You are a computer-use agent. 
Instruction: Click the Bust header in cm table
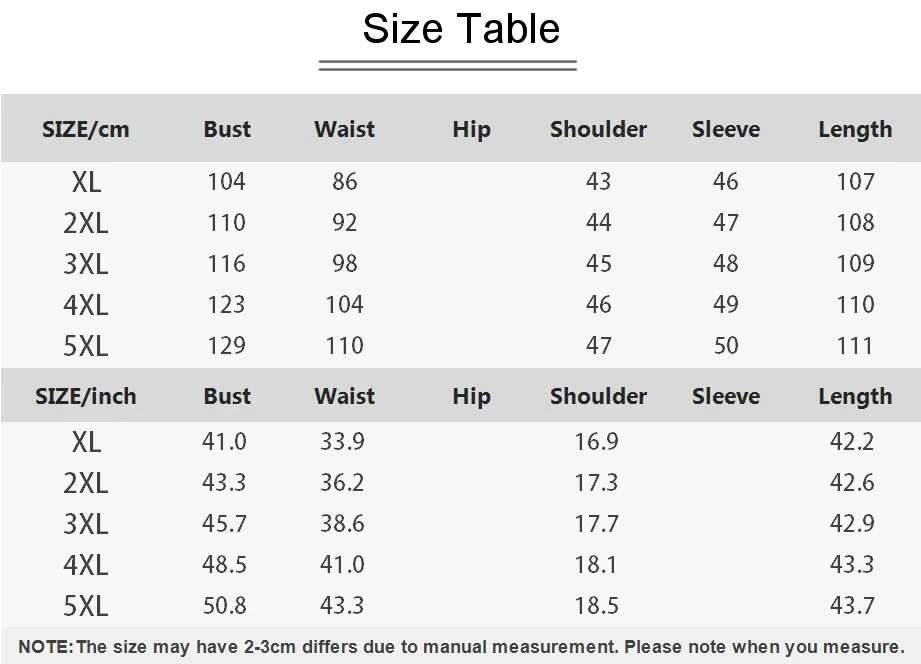(227, 129)
